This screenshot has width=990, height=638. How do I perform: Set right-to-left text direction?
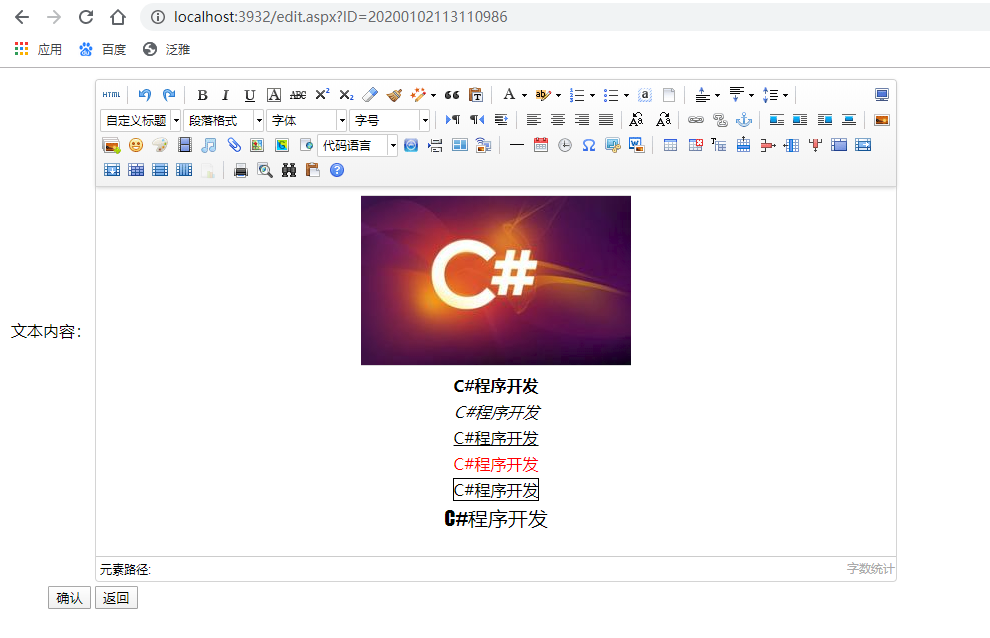point(477,119)
